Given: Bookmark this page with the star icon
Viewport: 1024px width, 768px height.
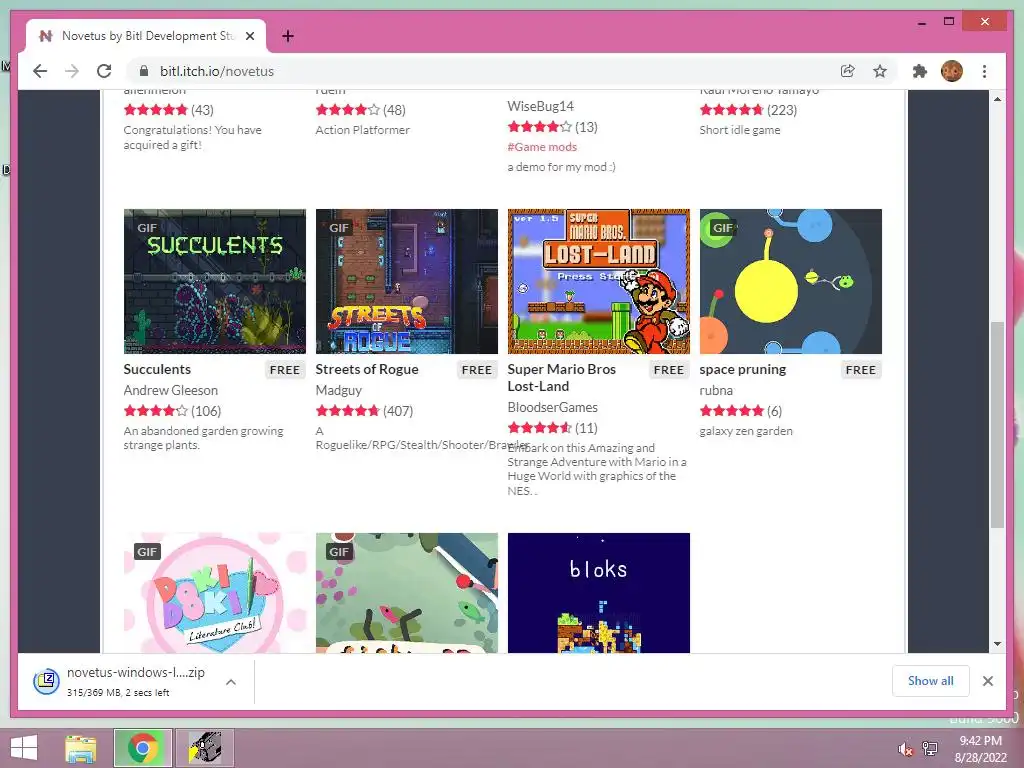Looking at the screenshot, I should click(x=880, y=71).
